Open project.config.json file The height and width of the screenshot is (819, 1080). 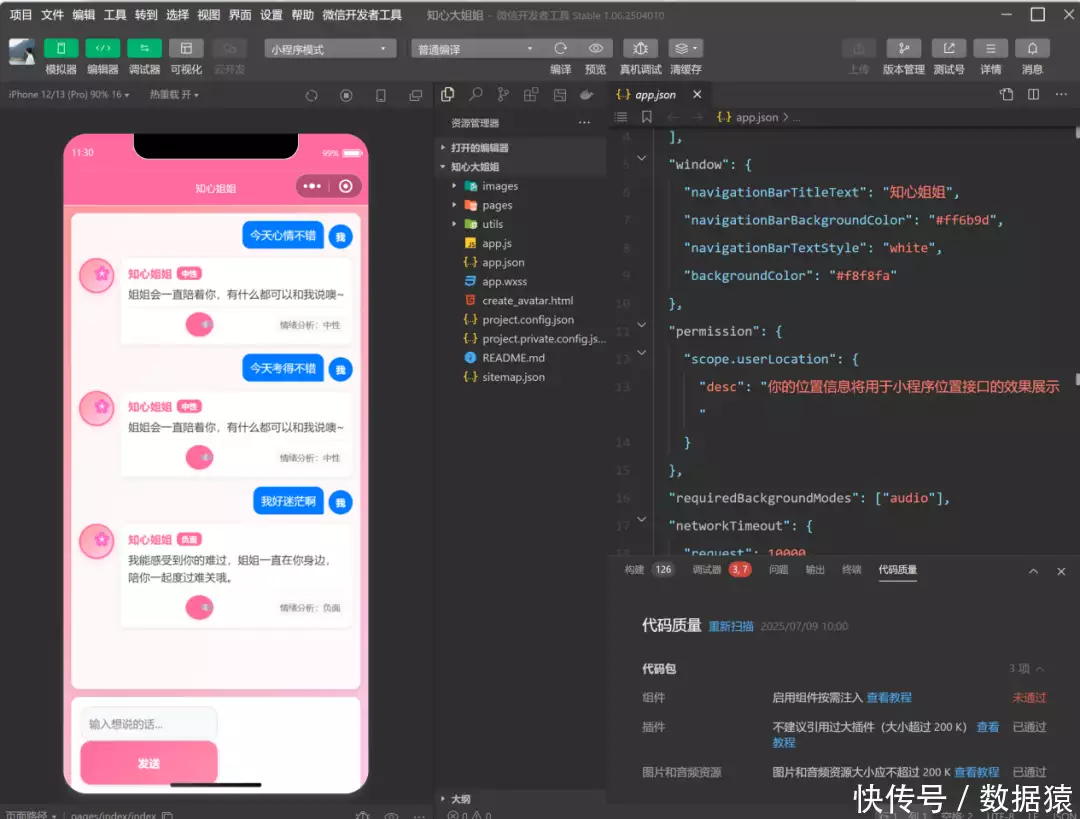tap(528, 320)
